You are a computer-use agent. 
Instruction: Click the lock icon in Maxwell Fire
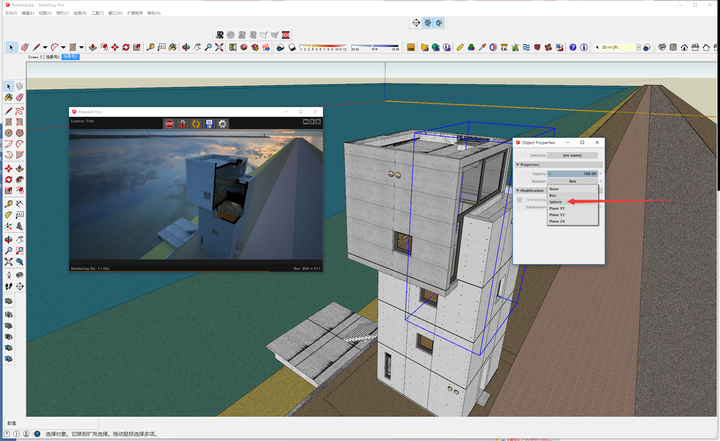(183, 124)
